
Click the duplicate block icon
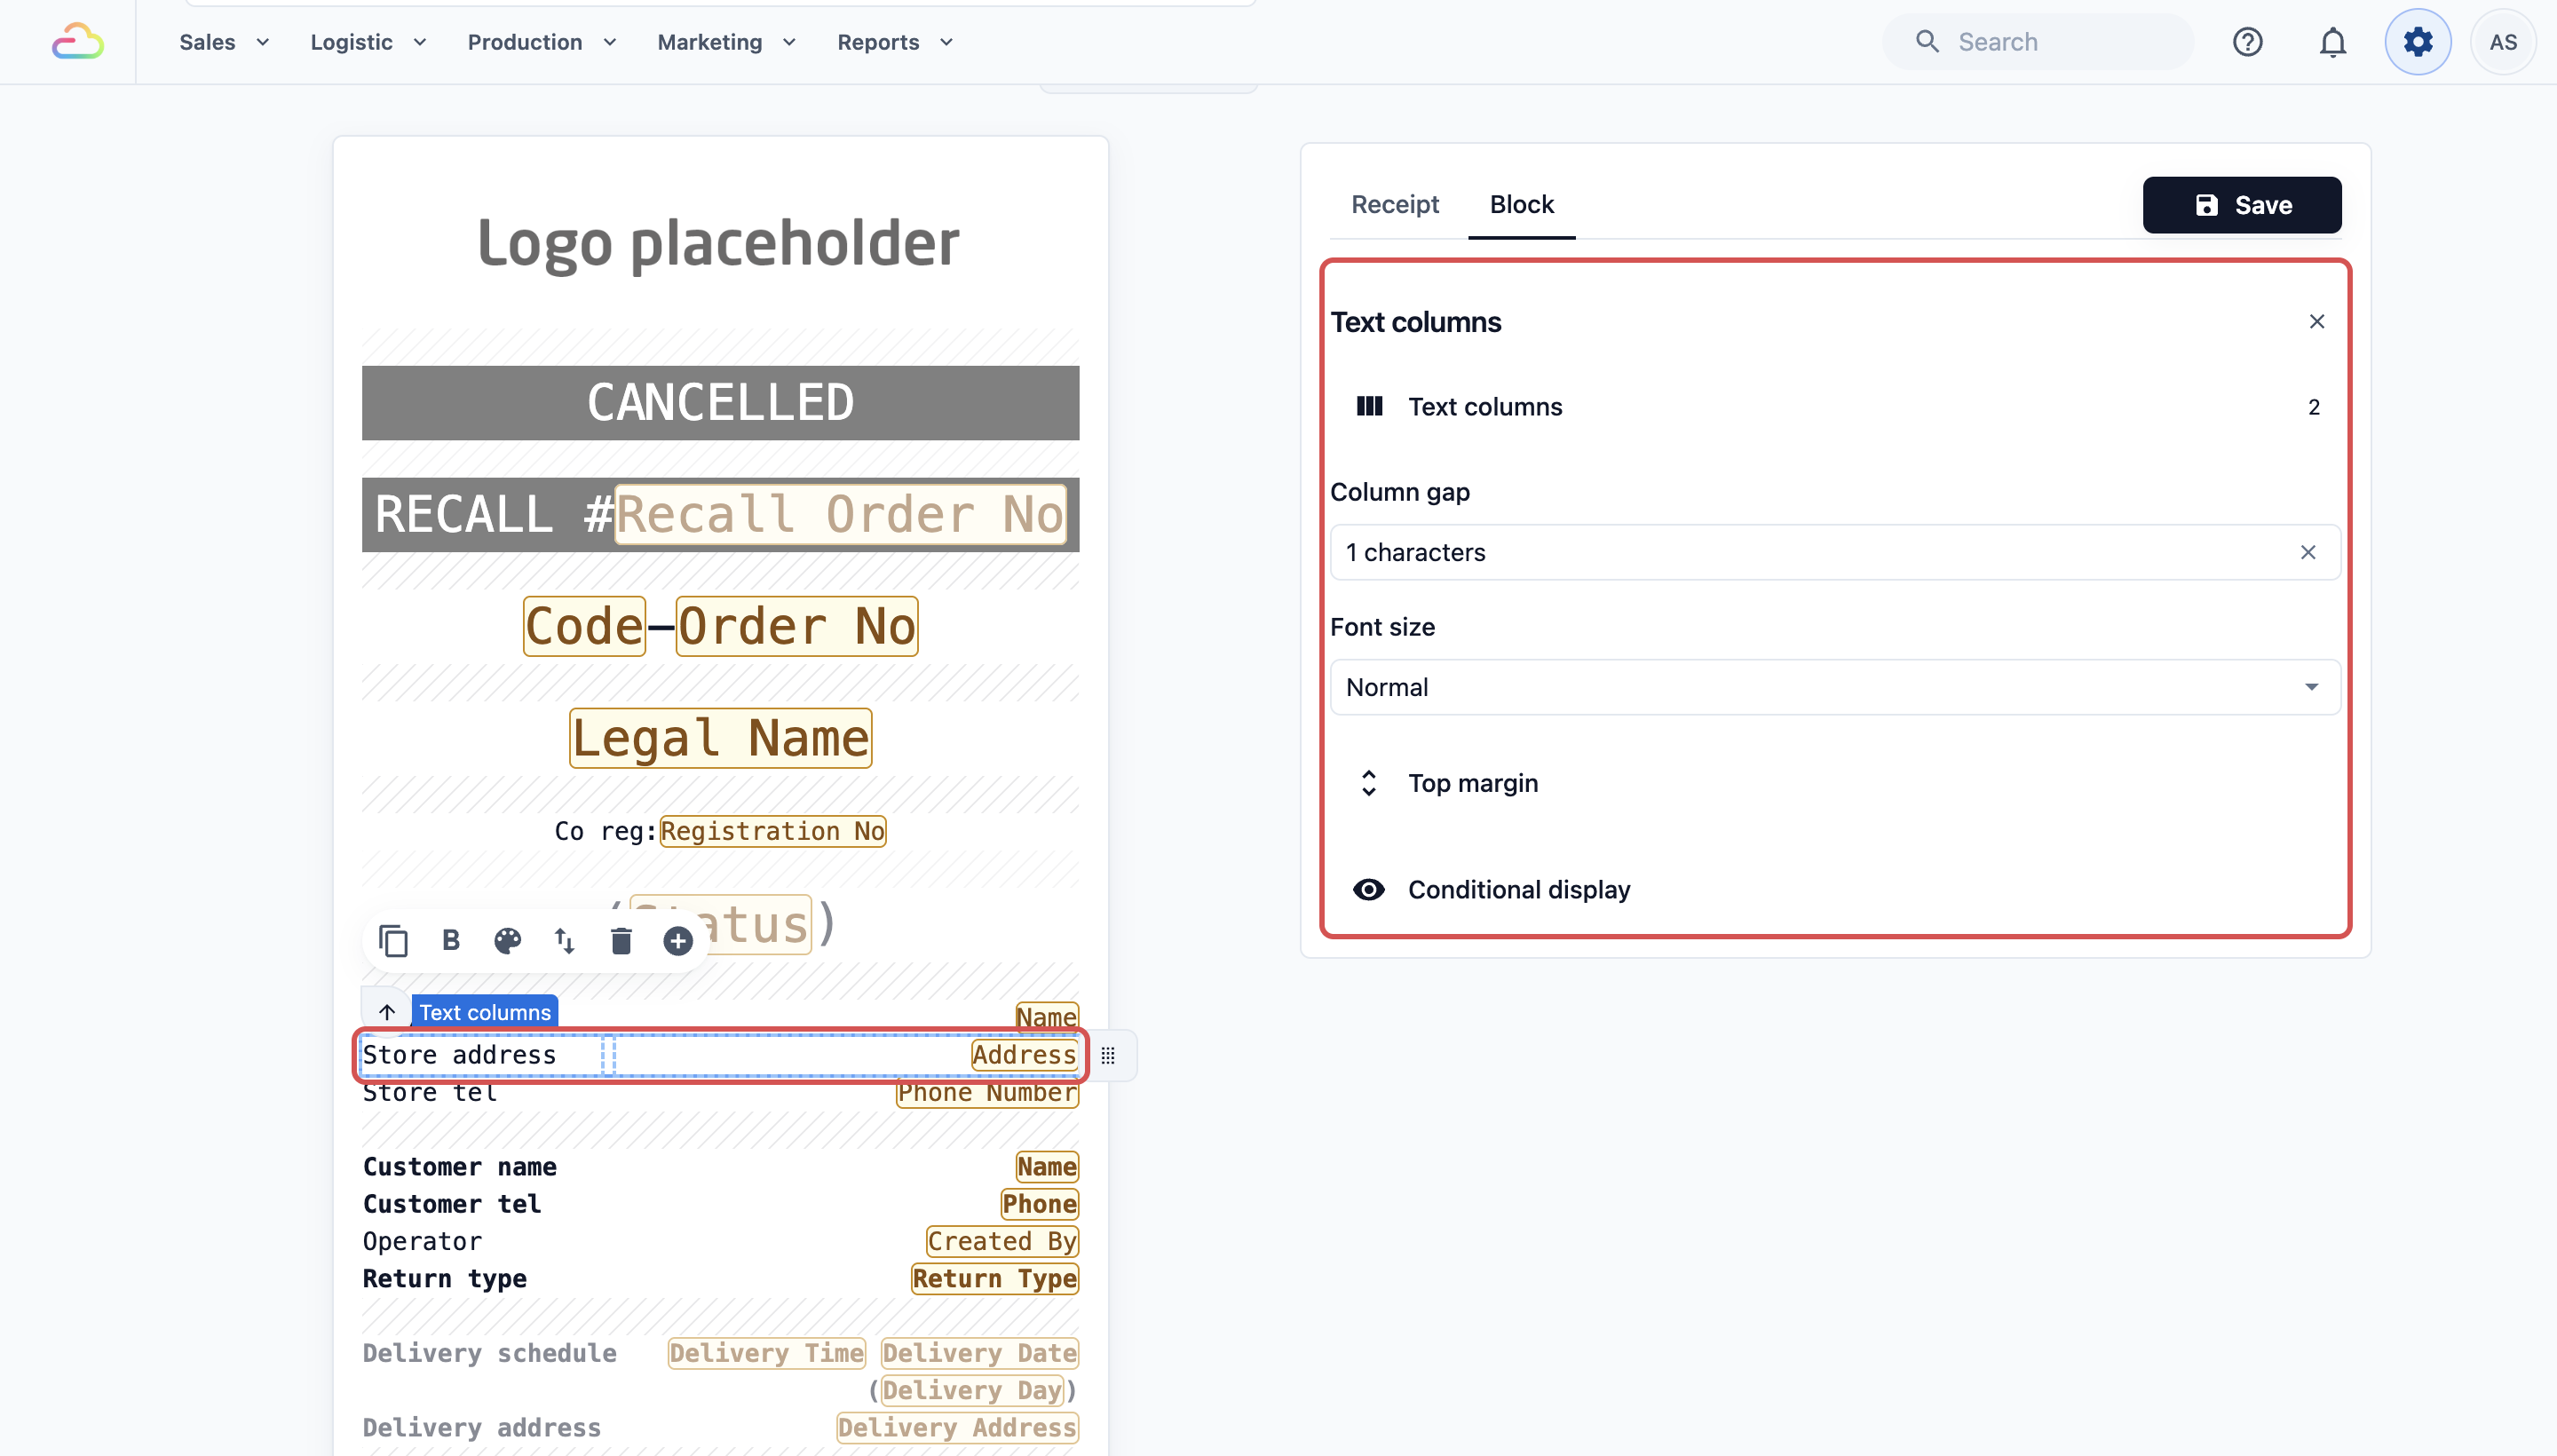tap(393, 940)
